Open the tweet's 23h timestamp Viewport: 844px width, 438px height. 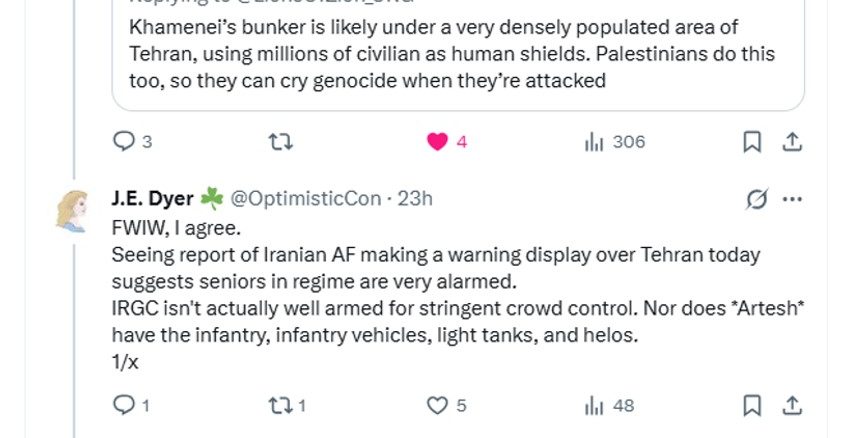coord(415,198)
